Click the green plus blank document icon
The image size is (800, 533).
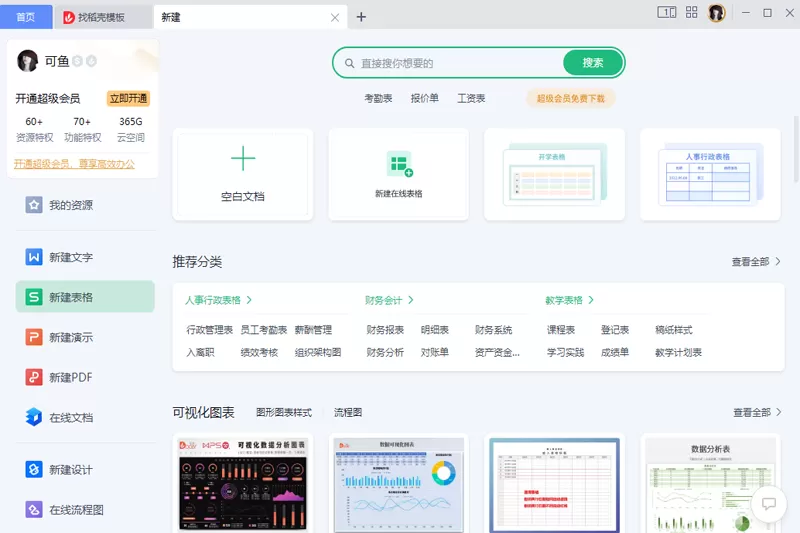click(243, 159)
